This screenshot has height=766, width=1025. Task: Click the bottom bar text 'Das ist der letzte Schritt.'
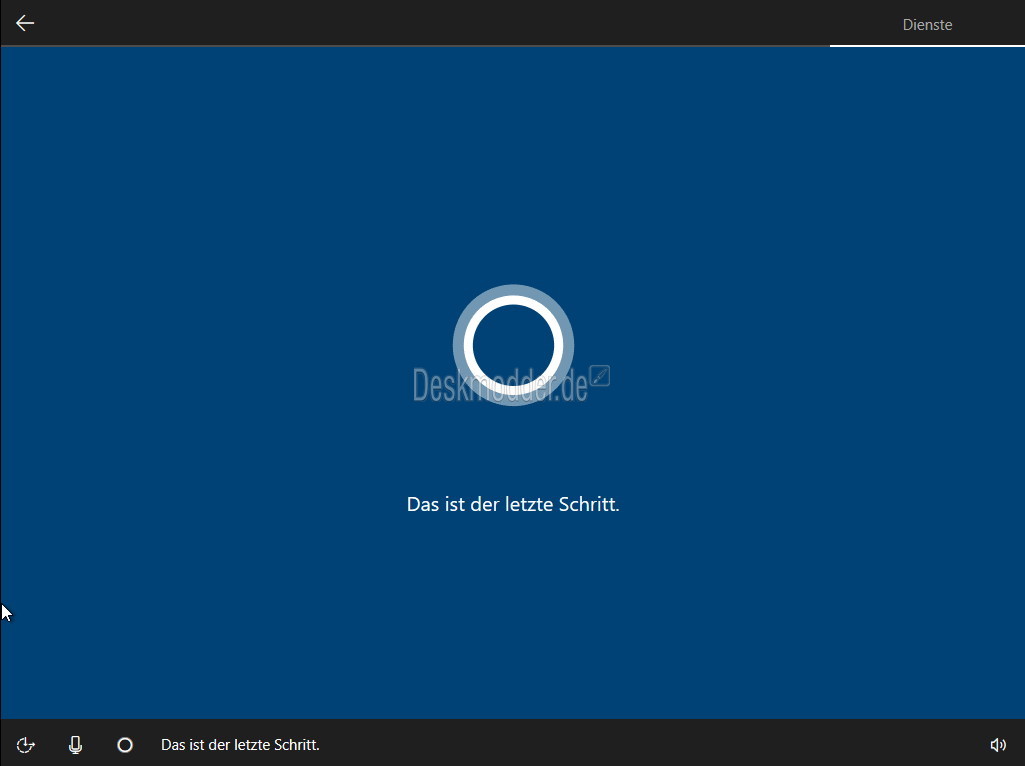click(240, 744)
